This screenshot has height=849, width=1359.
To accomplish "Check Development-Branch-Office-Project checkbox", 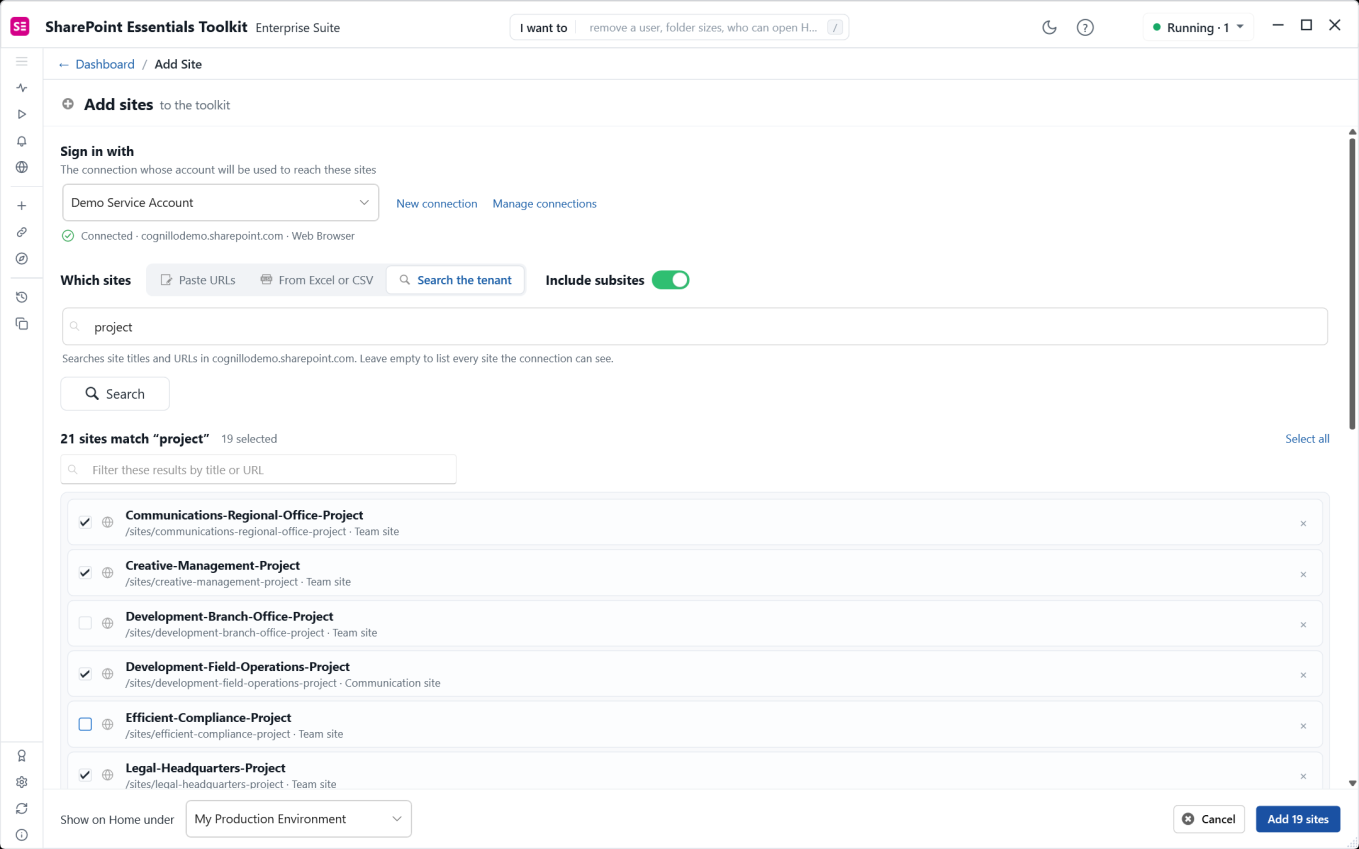I will coord(85,623).
